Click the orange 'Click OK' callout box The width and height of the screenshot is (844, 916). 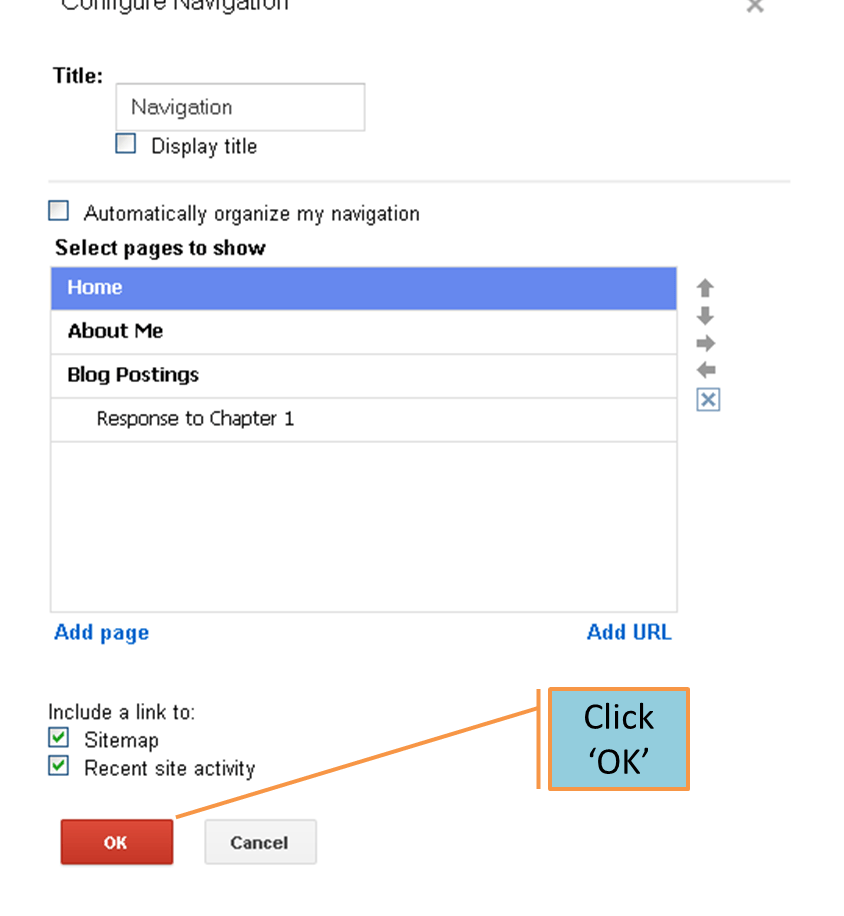coord(618,738)
